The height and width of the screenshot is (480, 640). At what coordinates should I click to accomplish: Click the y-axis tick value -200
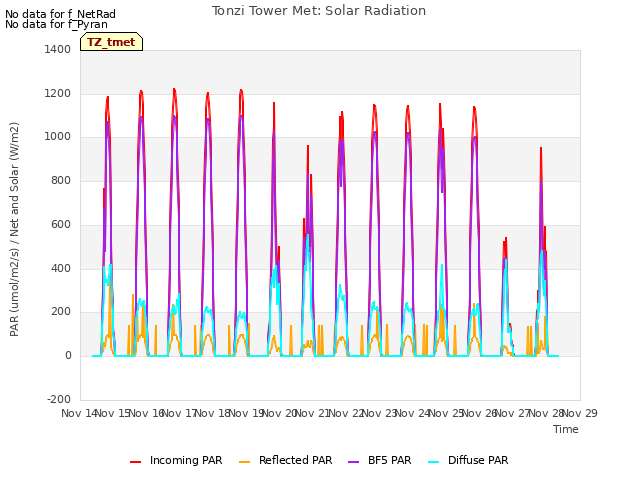click(x=59, y=399)
